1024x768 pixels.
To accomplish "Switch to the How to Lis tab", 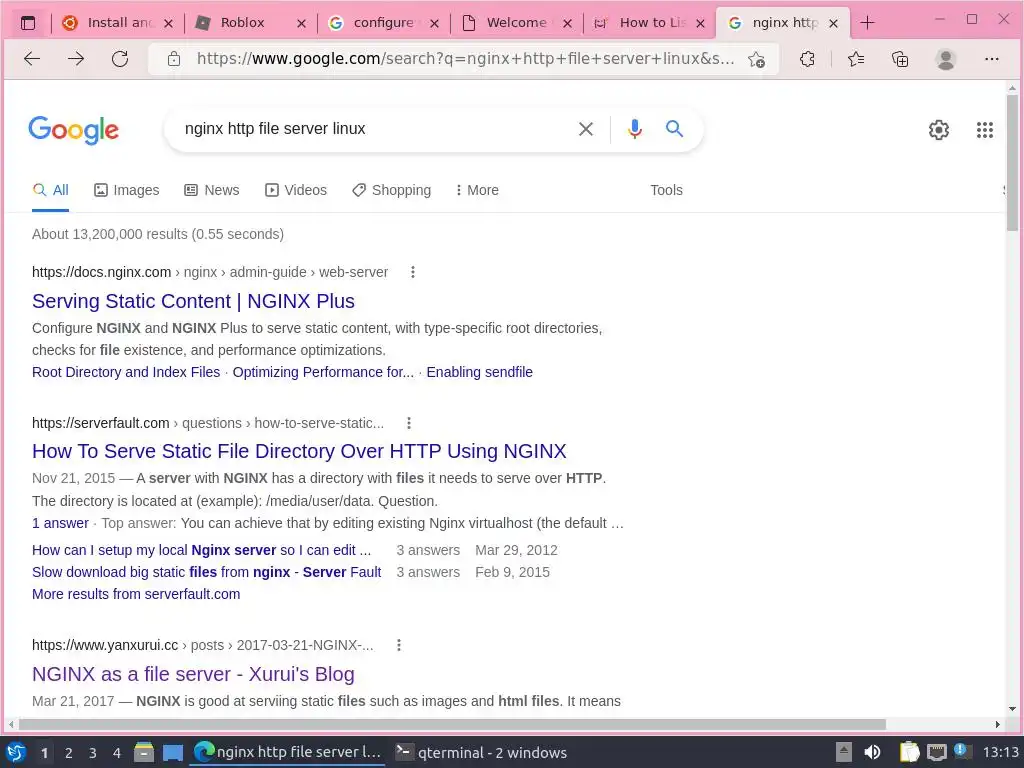I will tap(651, 23).
